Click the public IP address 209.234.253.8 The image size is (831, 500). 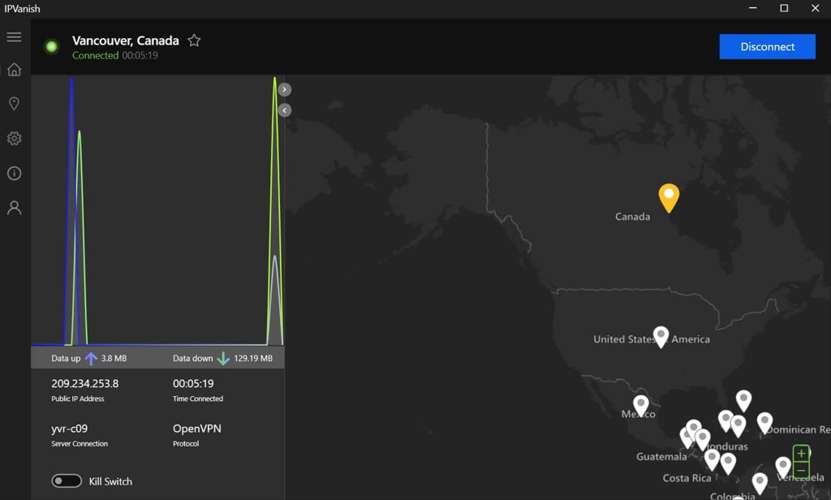pyautogui.click(x=85, y=384)
